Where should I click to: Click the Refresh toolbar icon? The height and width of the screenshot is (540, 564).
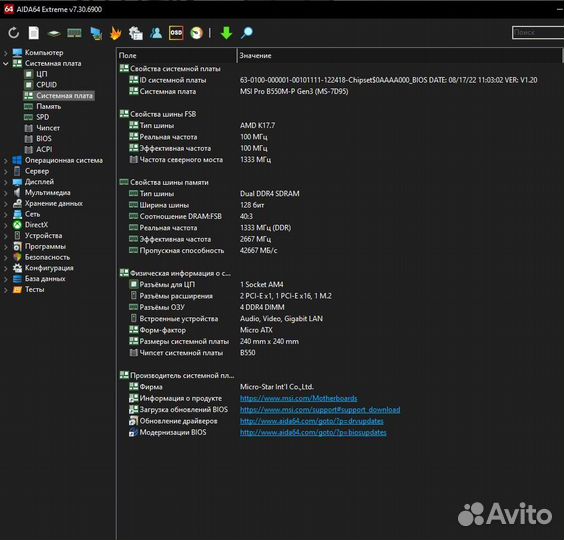pos(14,33)
